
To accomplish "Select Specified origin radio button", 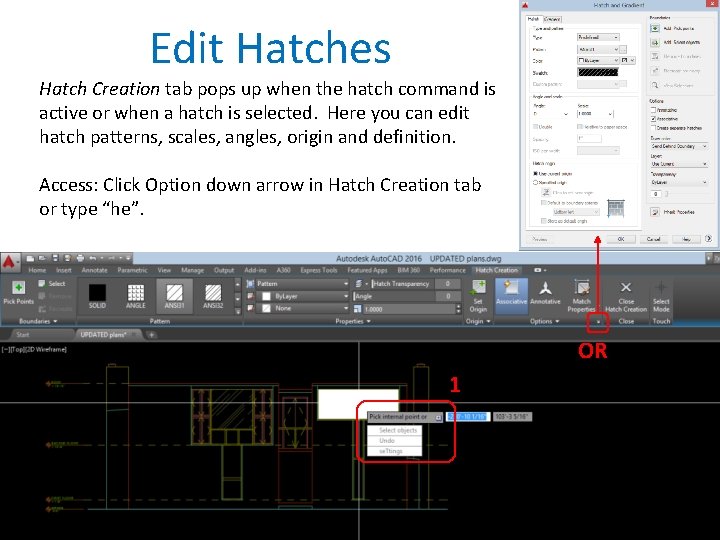I will (x=535, y=183).
